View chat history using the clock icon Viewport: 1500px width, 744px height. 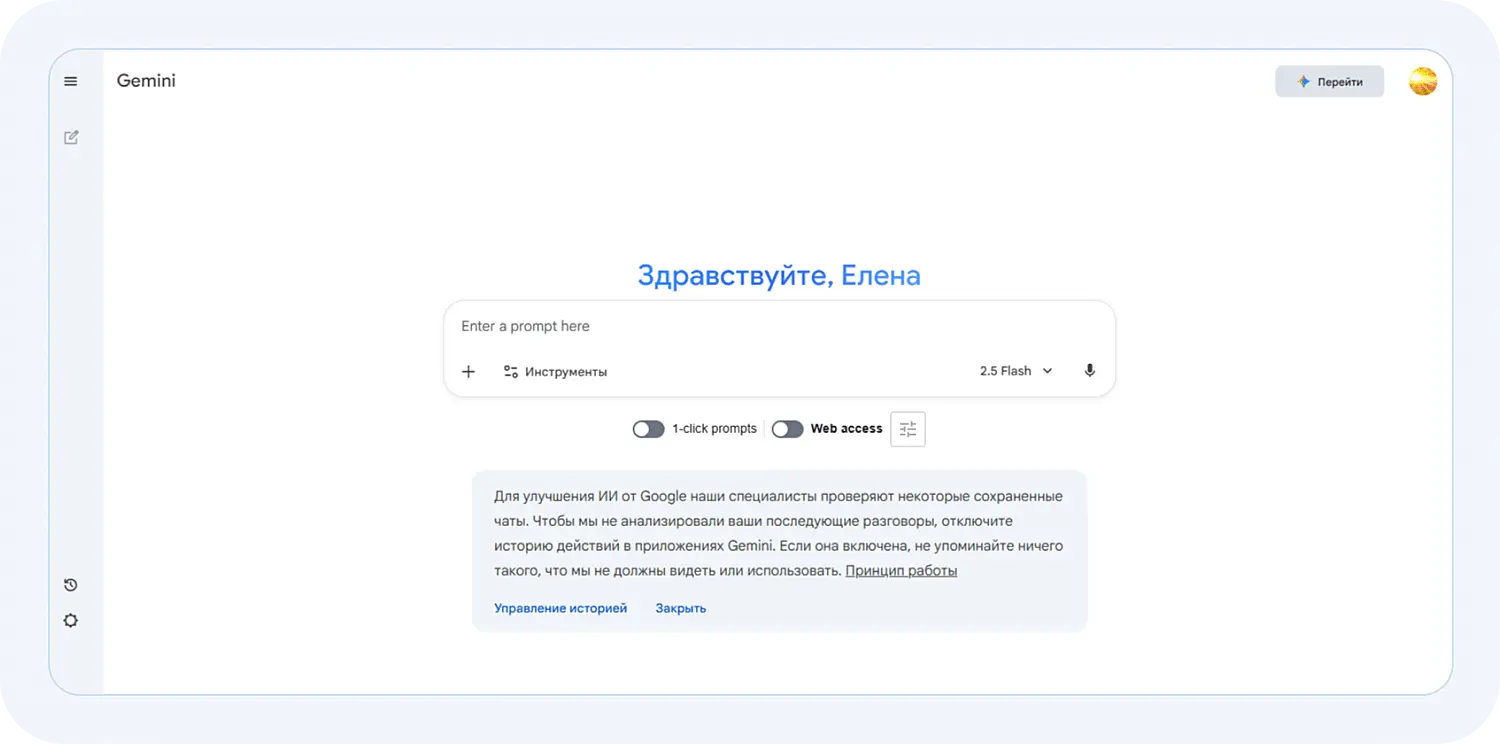(70, 584)
